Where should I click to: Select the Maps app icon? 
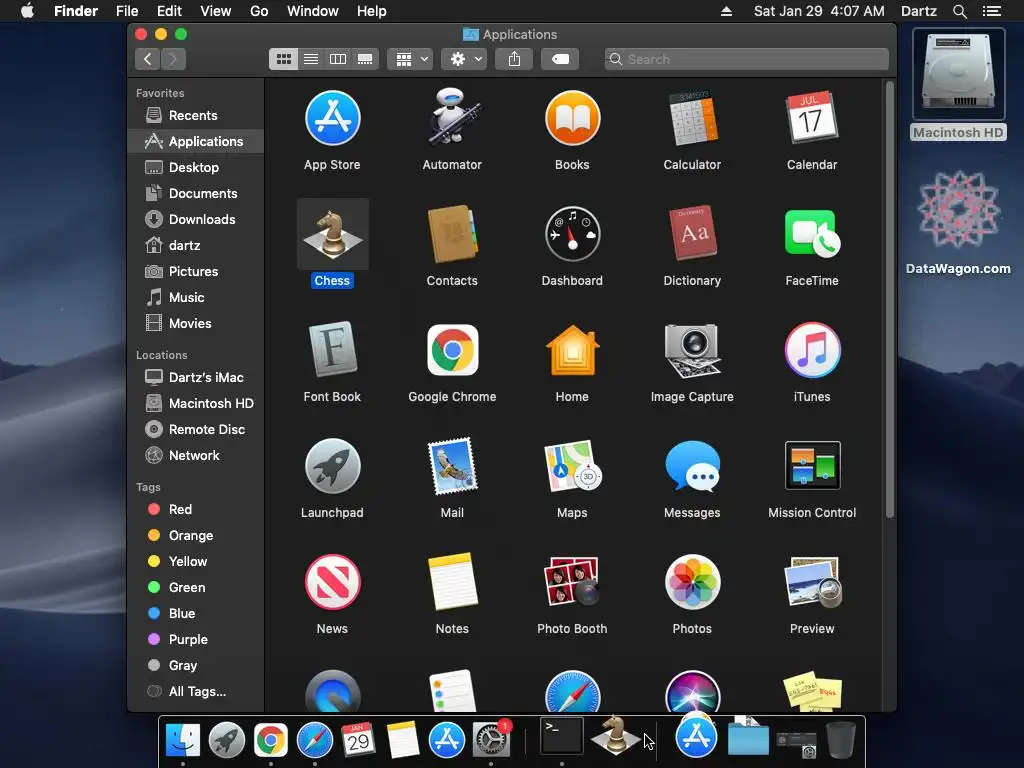[x=572, y=466]
